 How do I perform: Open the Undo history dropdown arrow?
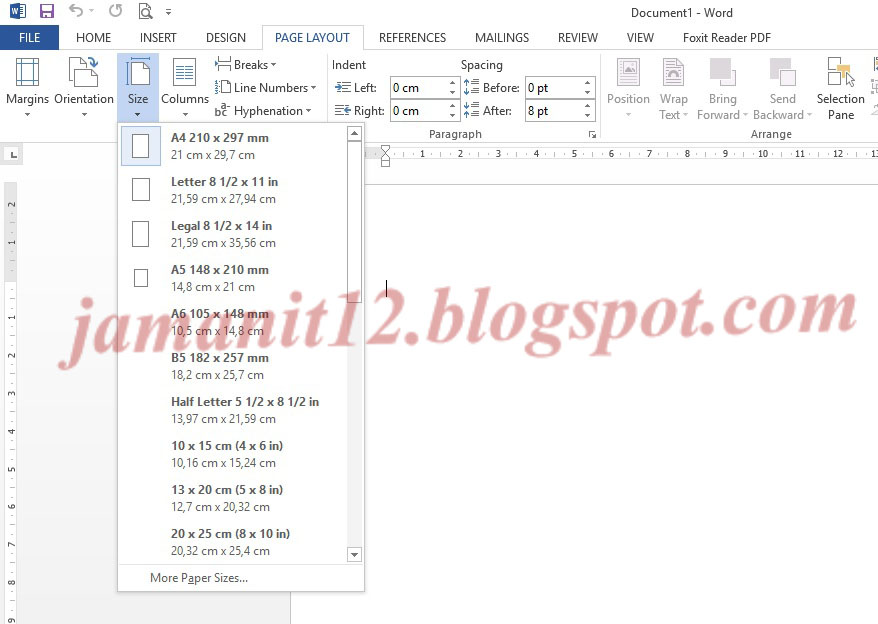click(91, 11)
